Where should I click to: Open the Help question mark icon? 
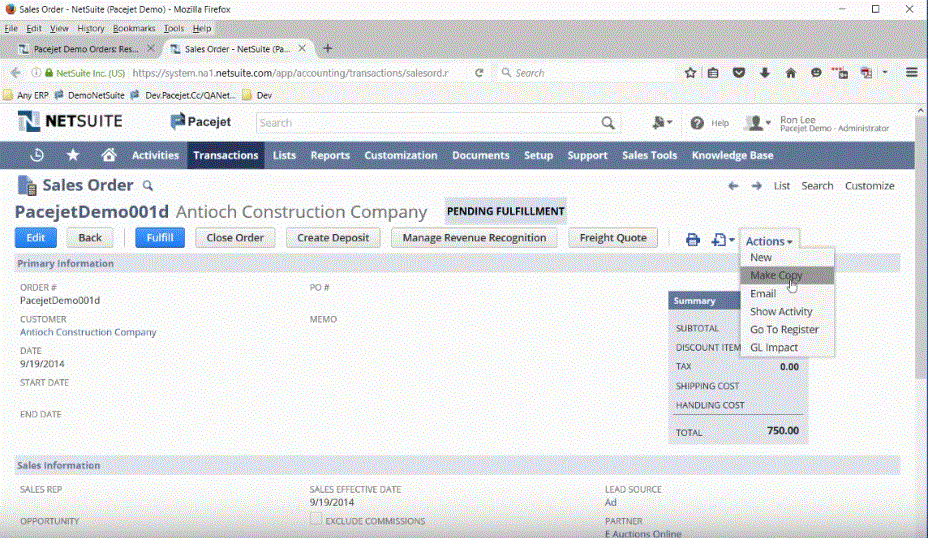(x=697, y=123)
